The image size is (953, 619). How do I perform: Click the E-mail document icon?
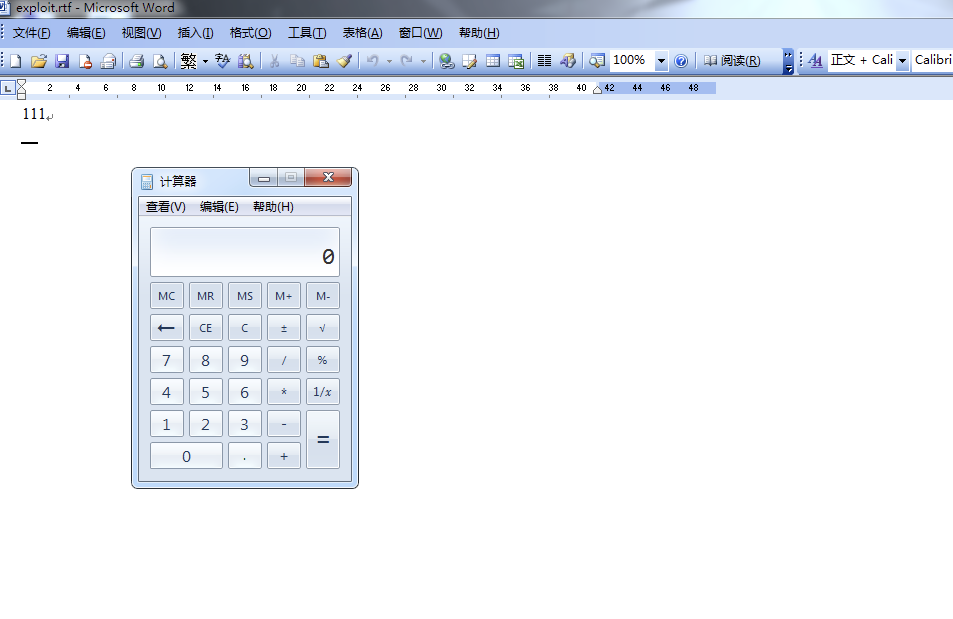pyautogui.click(x=108, y=61)
